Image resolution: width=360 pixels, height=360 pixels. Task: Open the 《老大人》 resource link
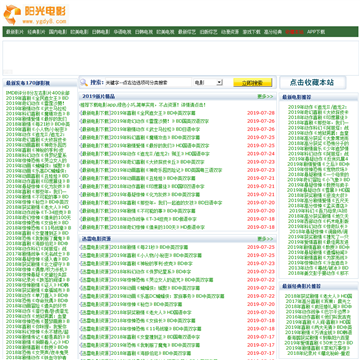(151, 312)
